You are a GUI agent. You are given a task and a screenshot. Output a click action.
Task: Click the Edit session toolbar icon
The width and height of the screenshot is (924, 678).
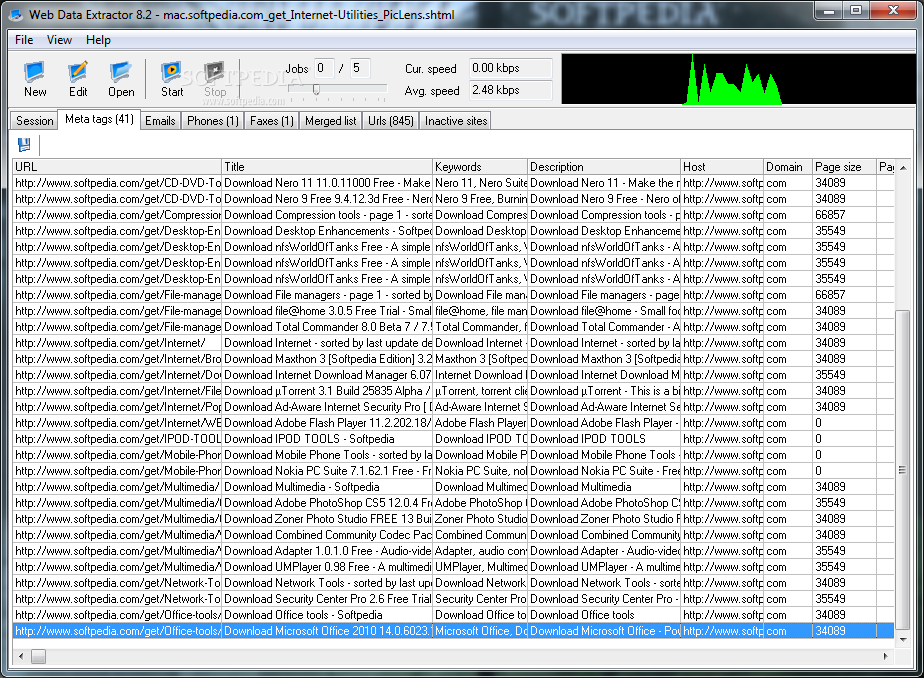pyautogui.click(x=77, y=71)
